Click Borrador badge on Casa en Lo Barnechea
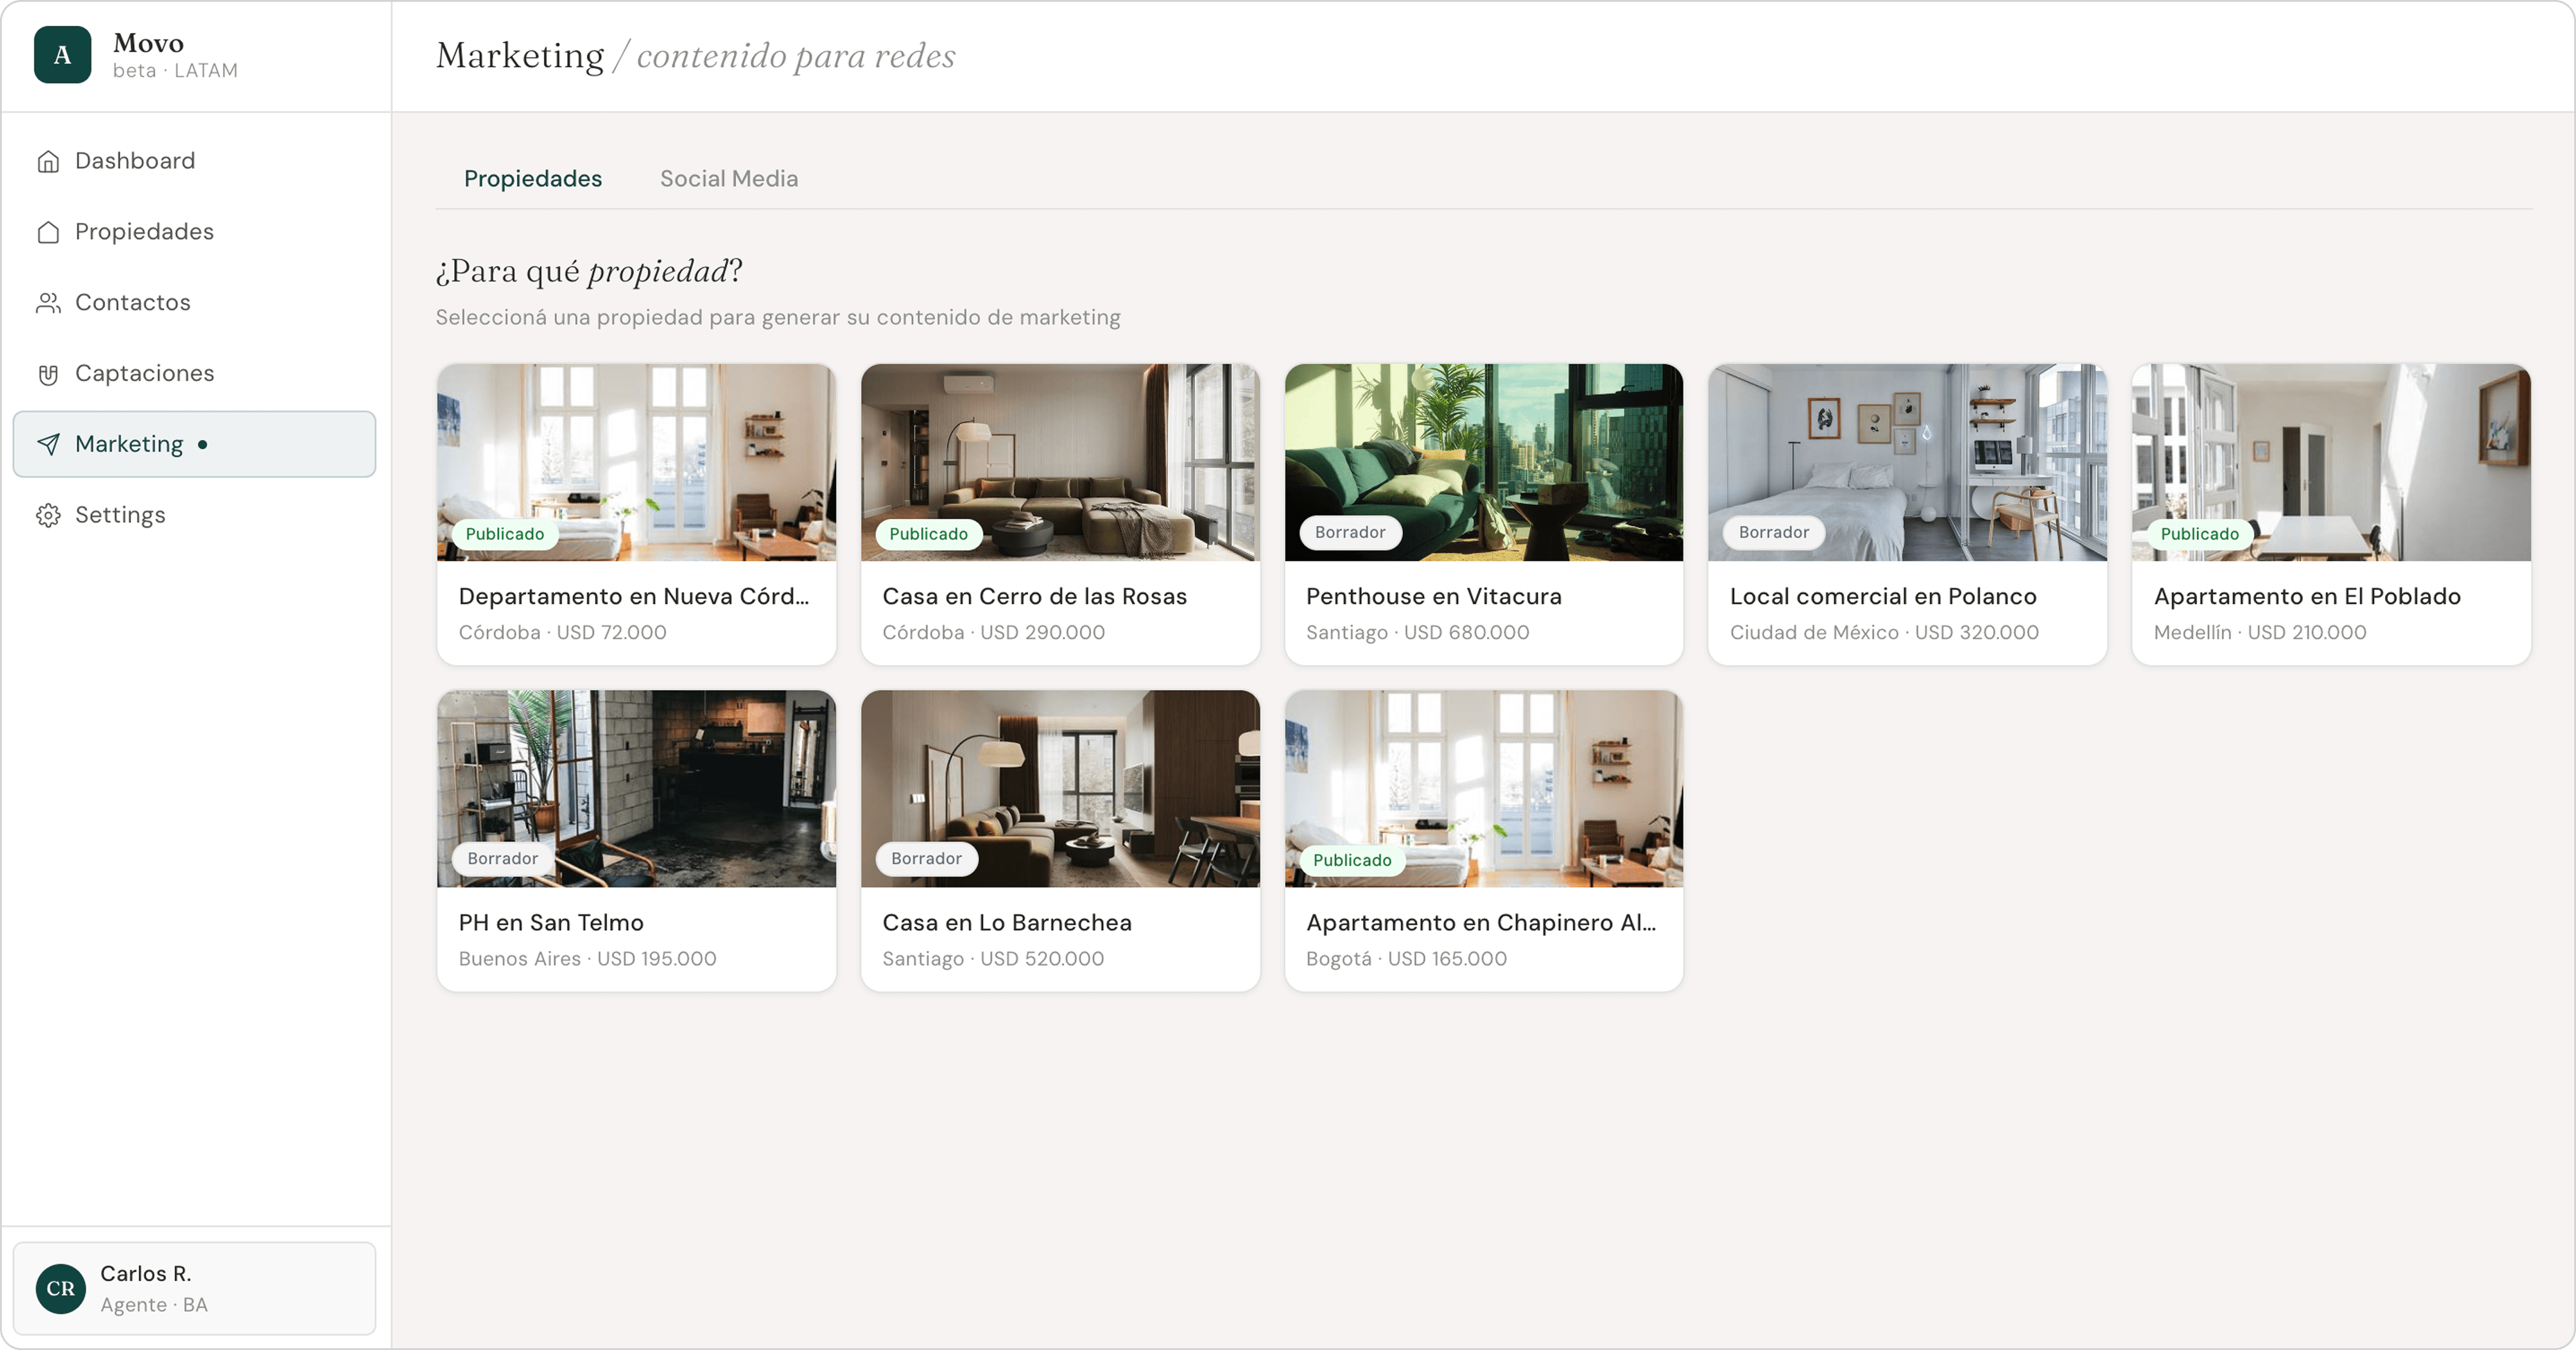 click(926, 859)
